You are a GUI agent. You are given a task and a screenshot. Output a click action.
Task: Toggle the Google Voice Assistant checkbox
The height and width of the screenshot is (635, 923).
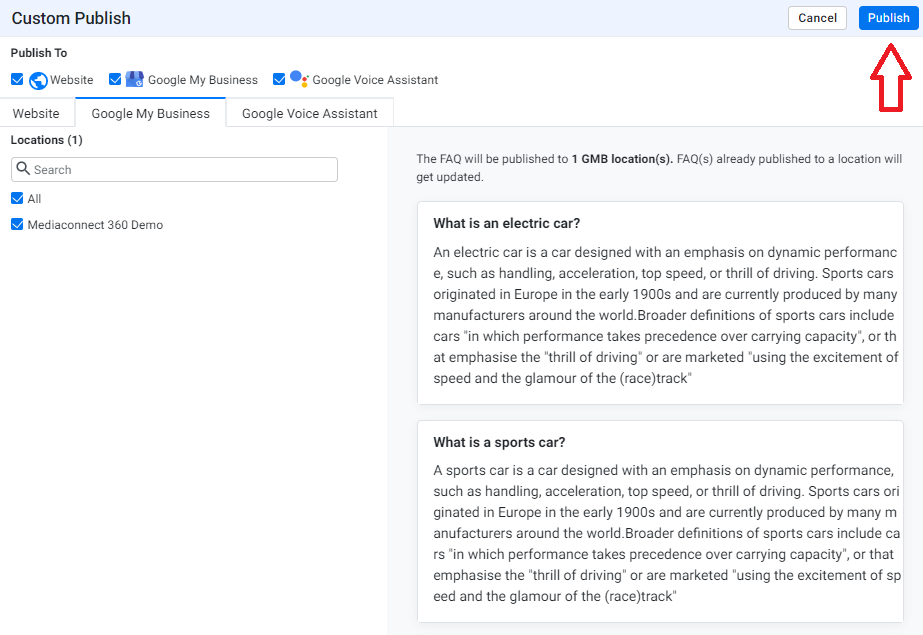pyautogui.click(x=279, y=79)
